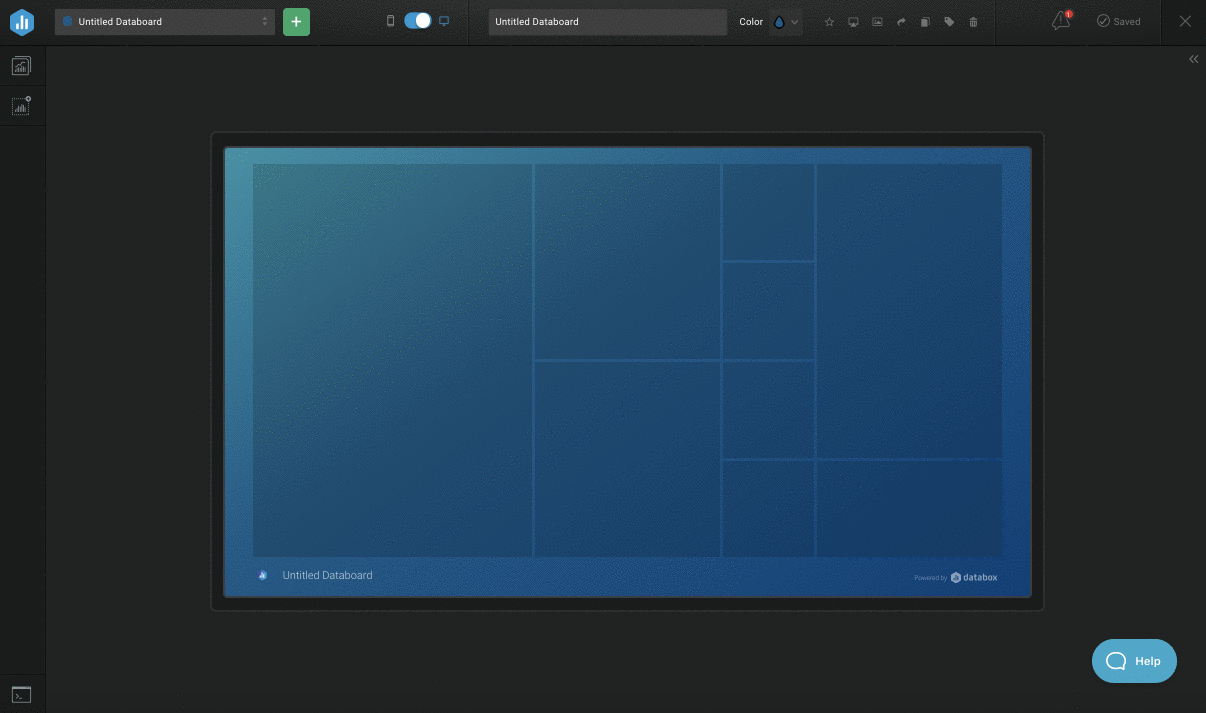Open the metric library sidebar icon

point(21,66)
